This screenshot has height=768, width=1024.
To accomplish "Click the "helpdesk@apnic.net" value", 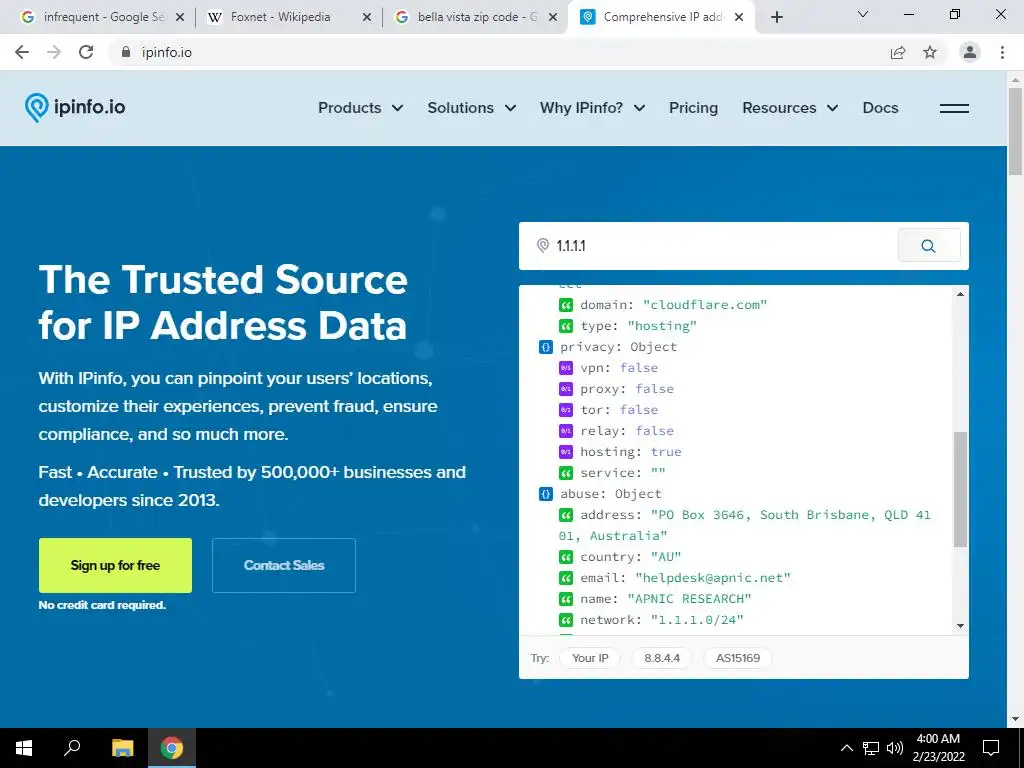I will (x=712, y=578).
